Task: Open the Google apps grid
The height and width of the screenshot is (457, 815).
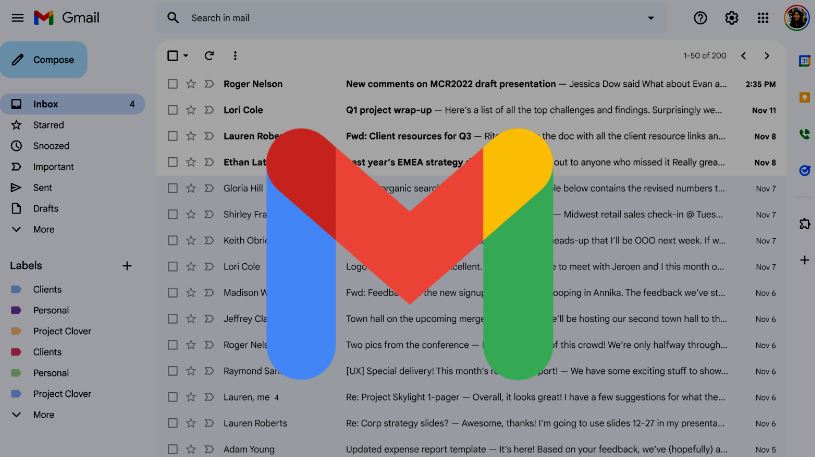Action: [763, 18]
